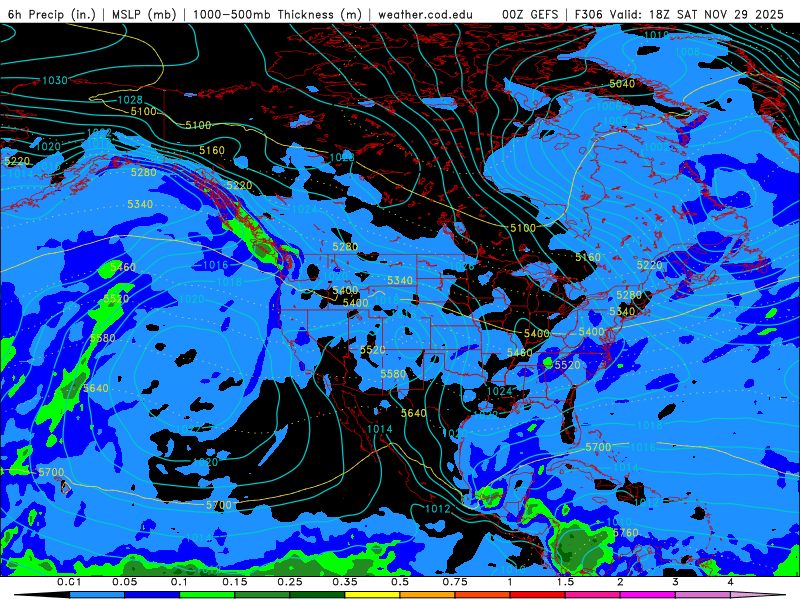Click the dark blue 0.05–0.1 legend swatch

point(152,595)
